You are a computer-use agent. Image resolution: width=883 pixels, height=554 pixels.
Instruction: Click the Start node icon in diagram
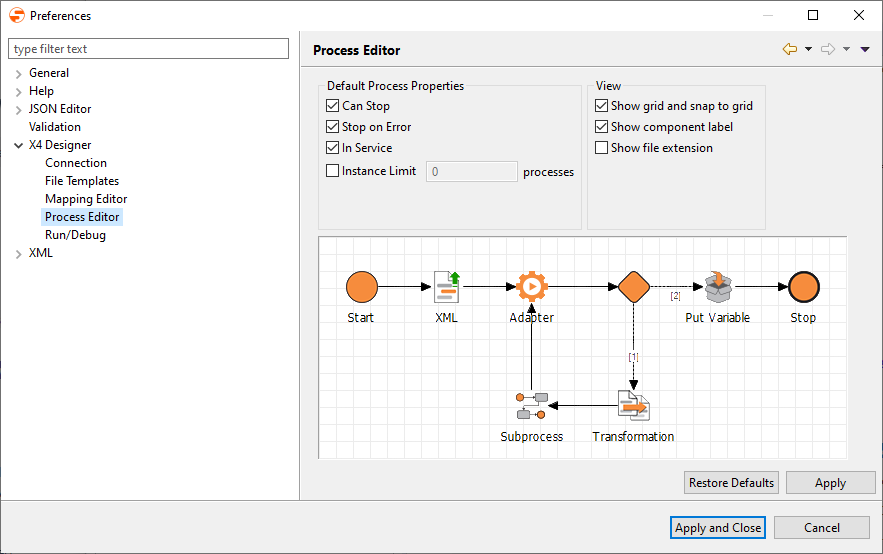click(x=361, y=287)
